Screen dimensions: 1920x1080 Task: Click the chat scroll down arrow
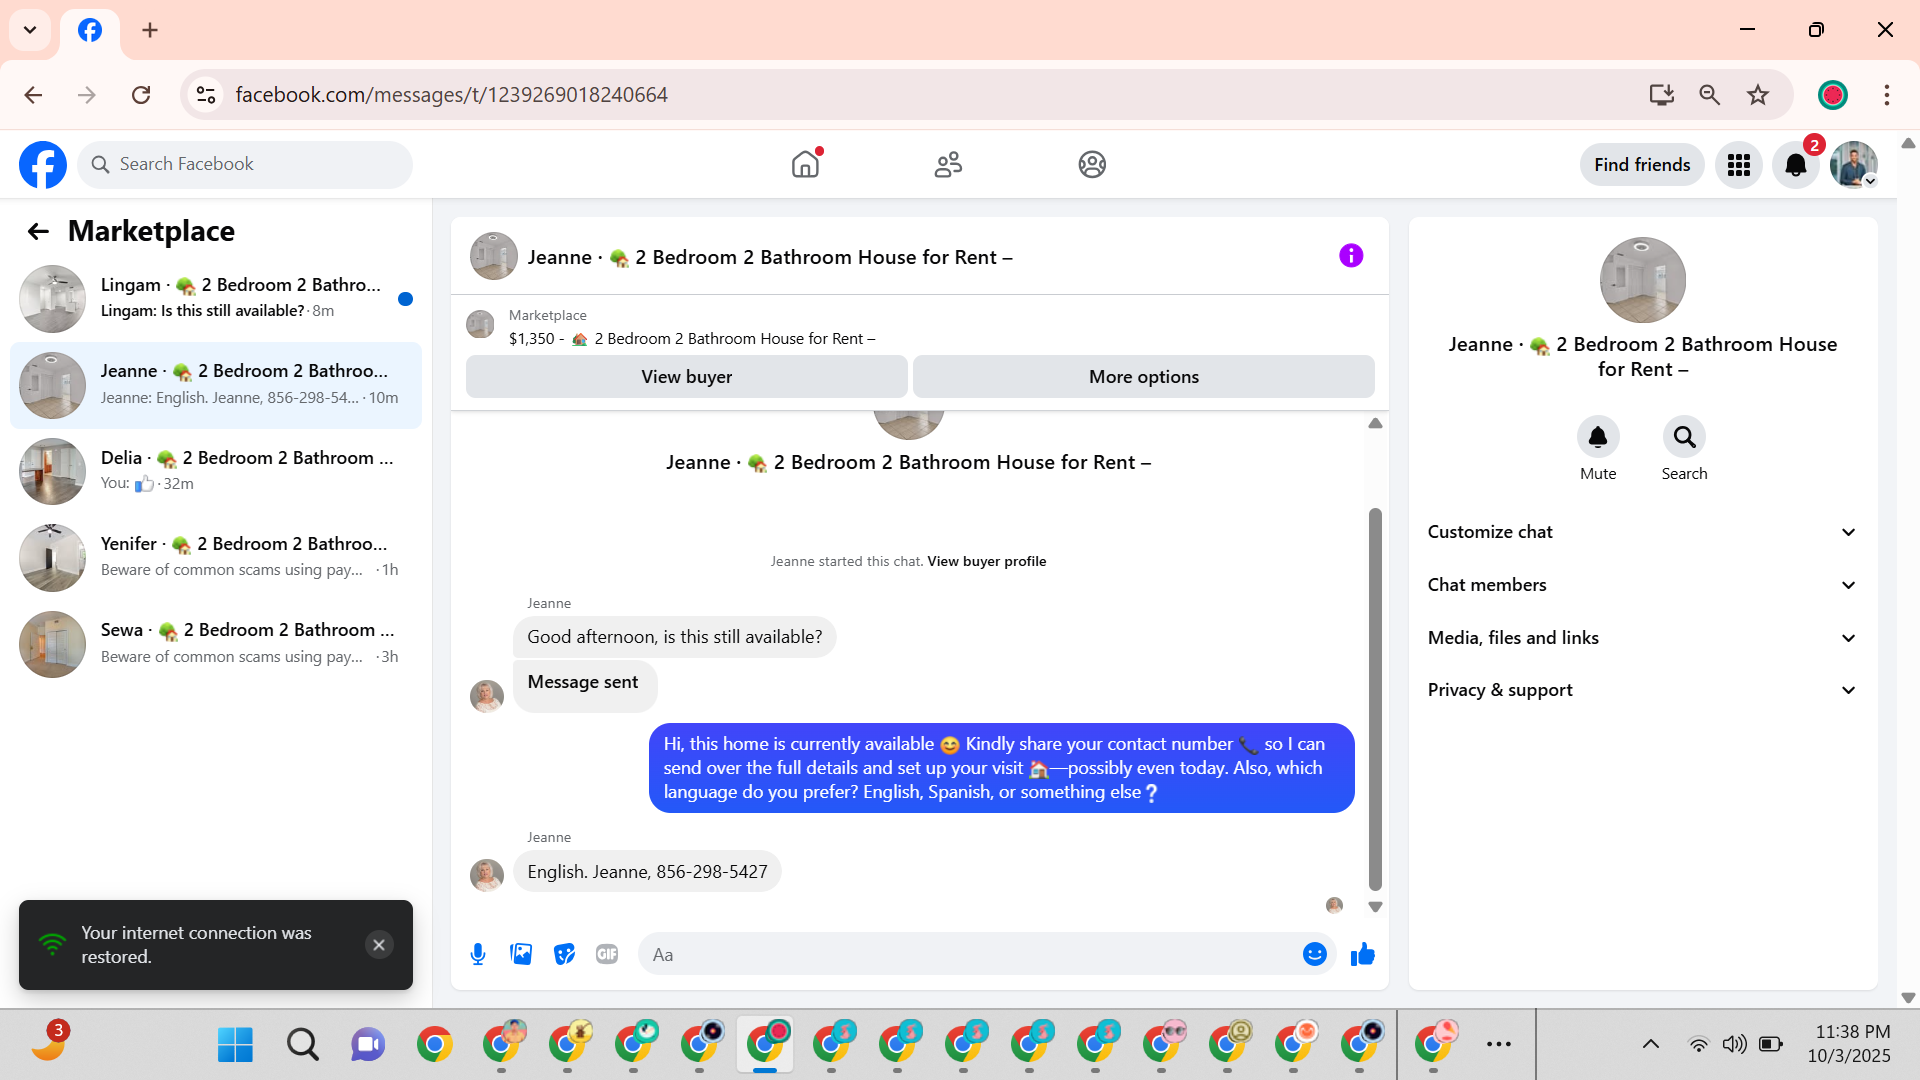pyautogui.click(x=1375, y=907)
